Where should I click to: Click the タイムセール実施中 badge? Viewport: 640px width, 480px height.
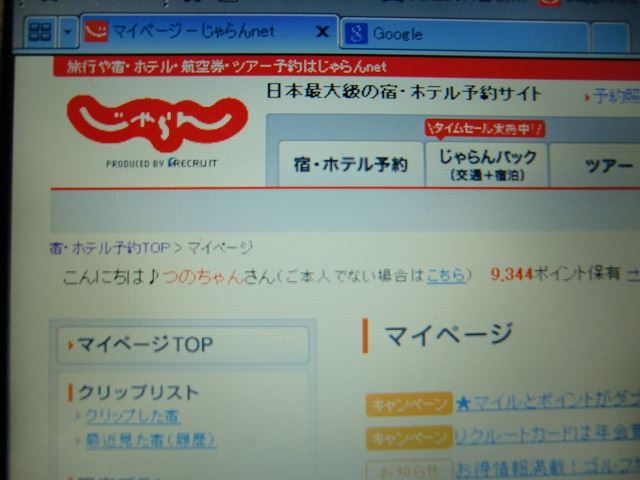(x=485, y=129)
